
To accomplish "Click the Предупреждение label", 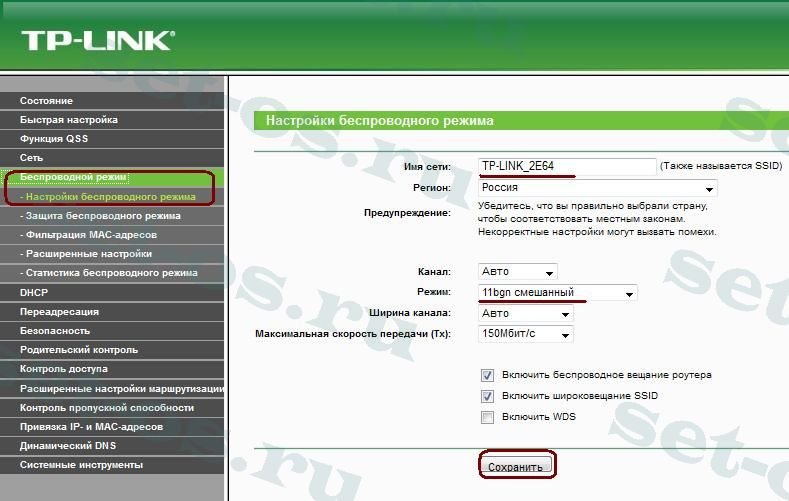I will [407, 213].
